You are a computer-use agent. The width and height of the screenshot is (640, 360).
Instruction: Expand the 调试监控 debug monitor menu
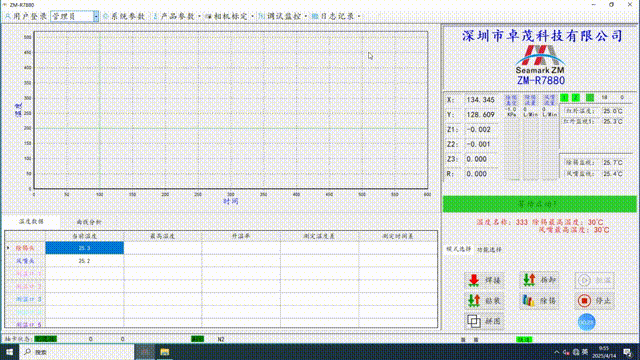click(x=283, y=16)
